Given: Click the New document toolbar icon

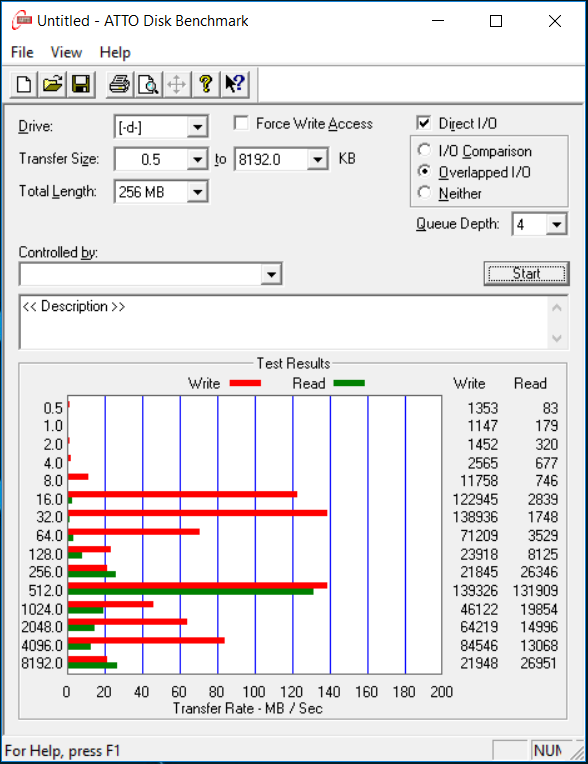Looking at the screenshot, I should (x=24, y=84).
